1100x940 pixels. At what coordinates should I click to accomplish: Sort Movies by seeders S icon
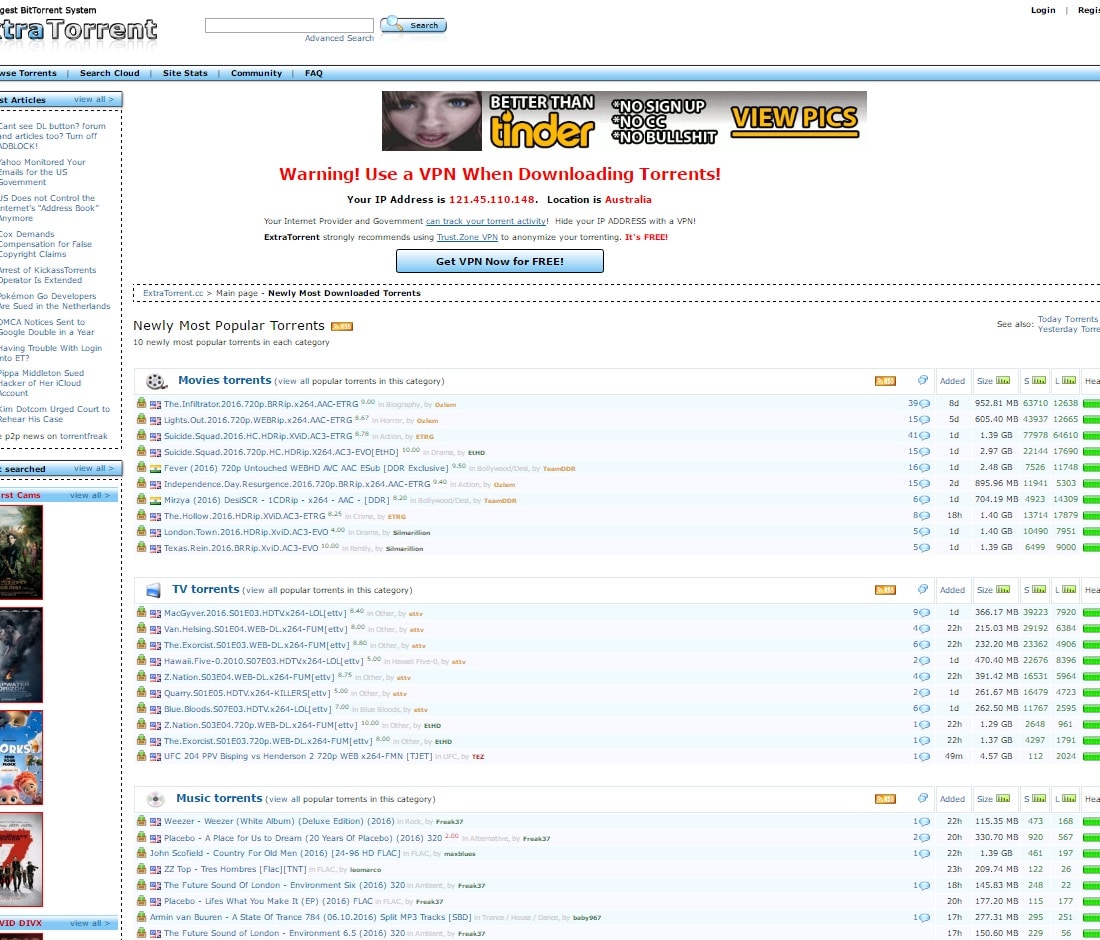[1039, 380]
